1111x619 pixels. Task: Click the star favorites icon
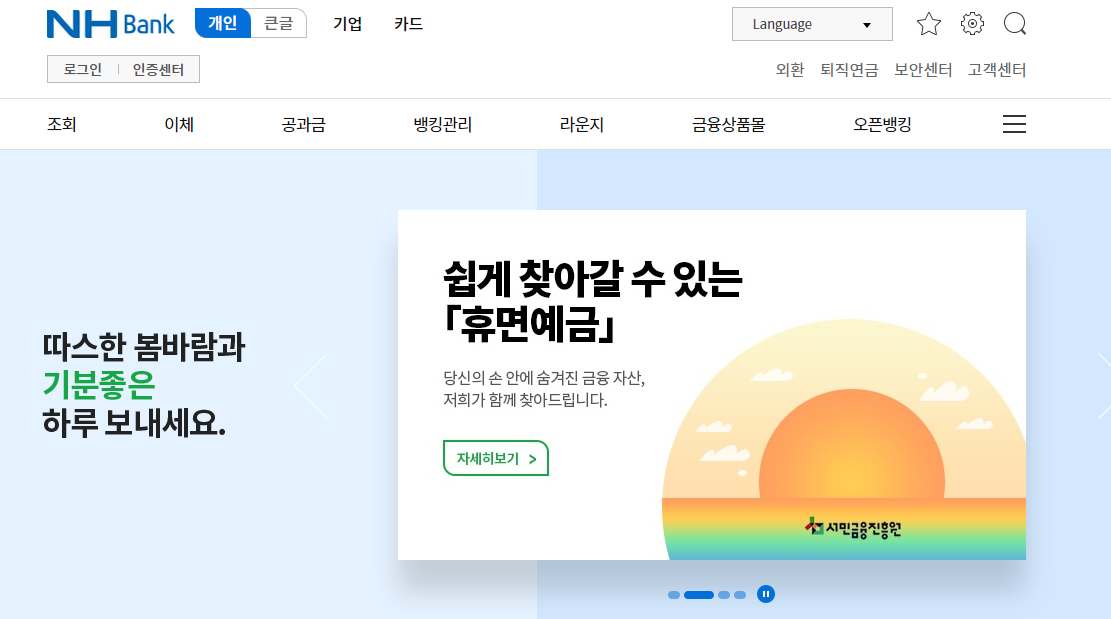[928, 23]
